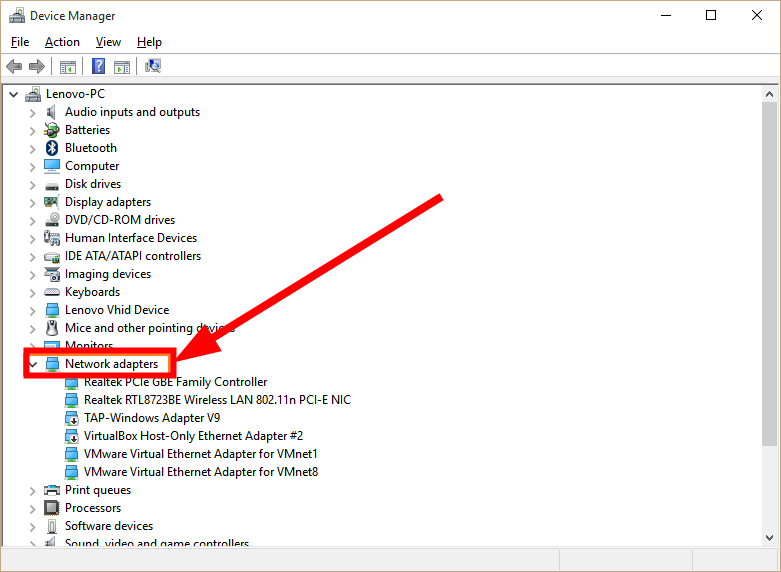Click the Back arrow toolbar icon
This screenshot has width=781, height=572.
pos(14,66)
